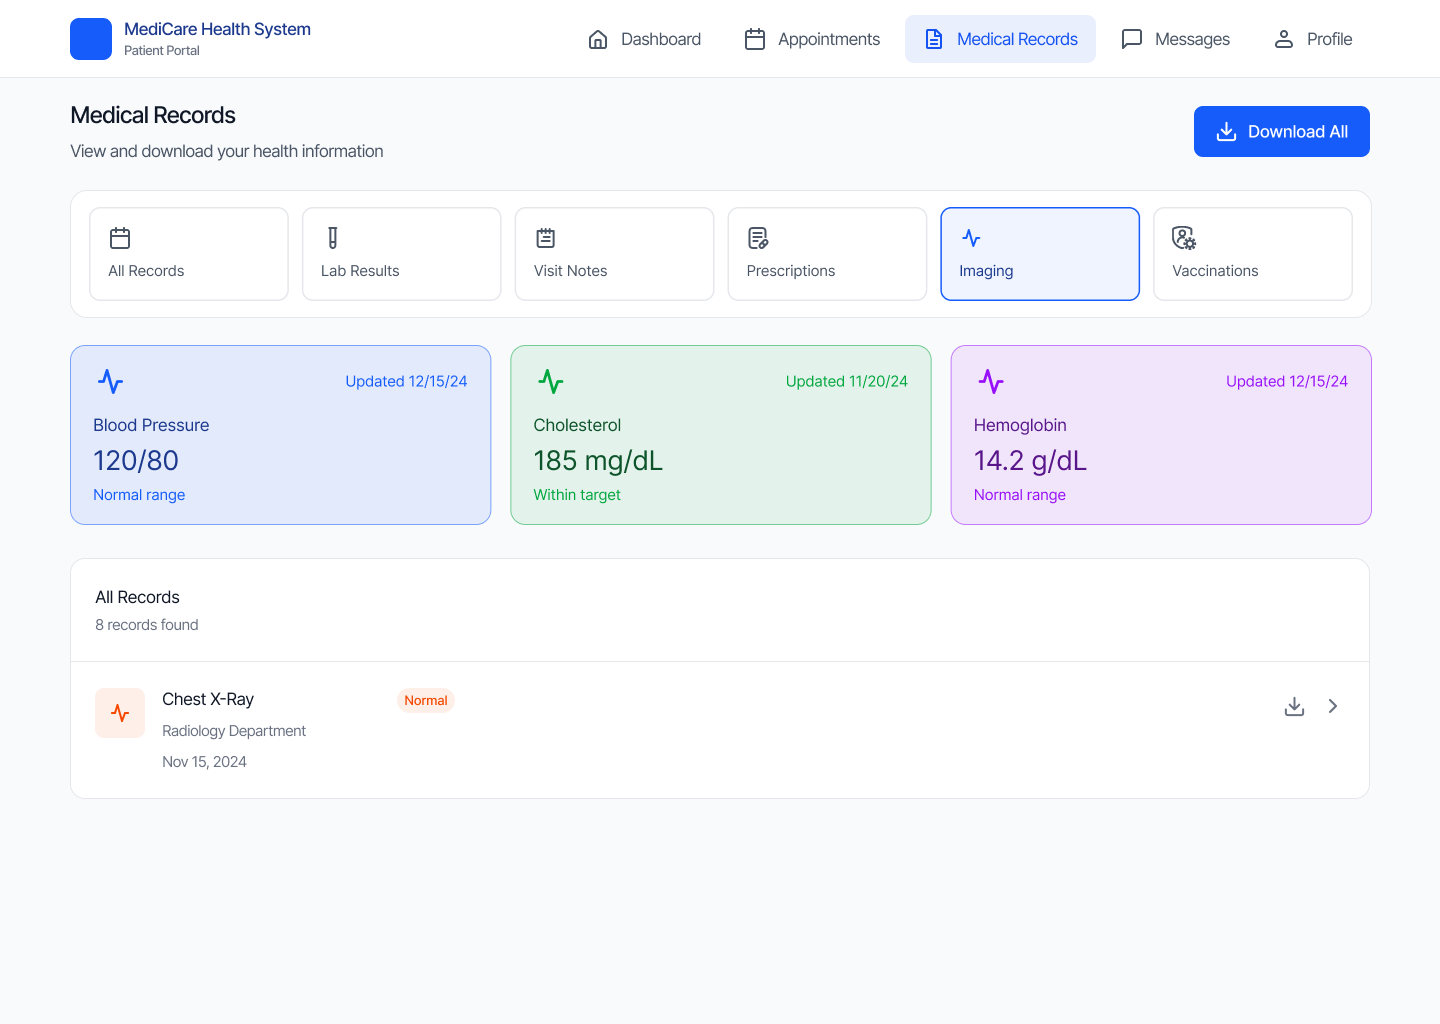Open the Messages section
Screen dimensions: 1440x1024
[1175, 39]
